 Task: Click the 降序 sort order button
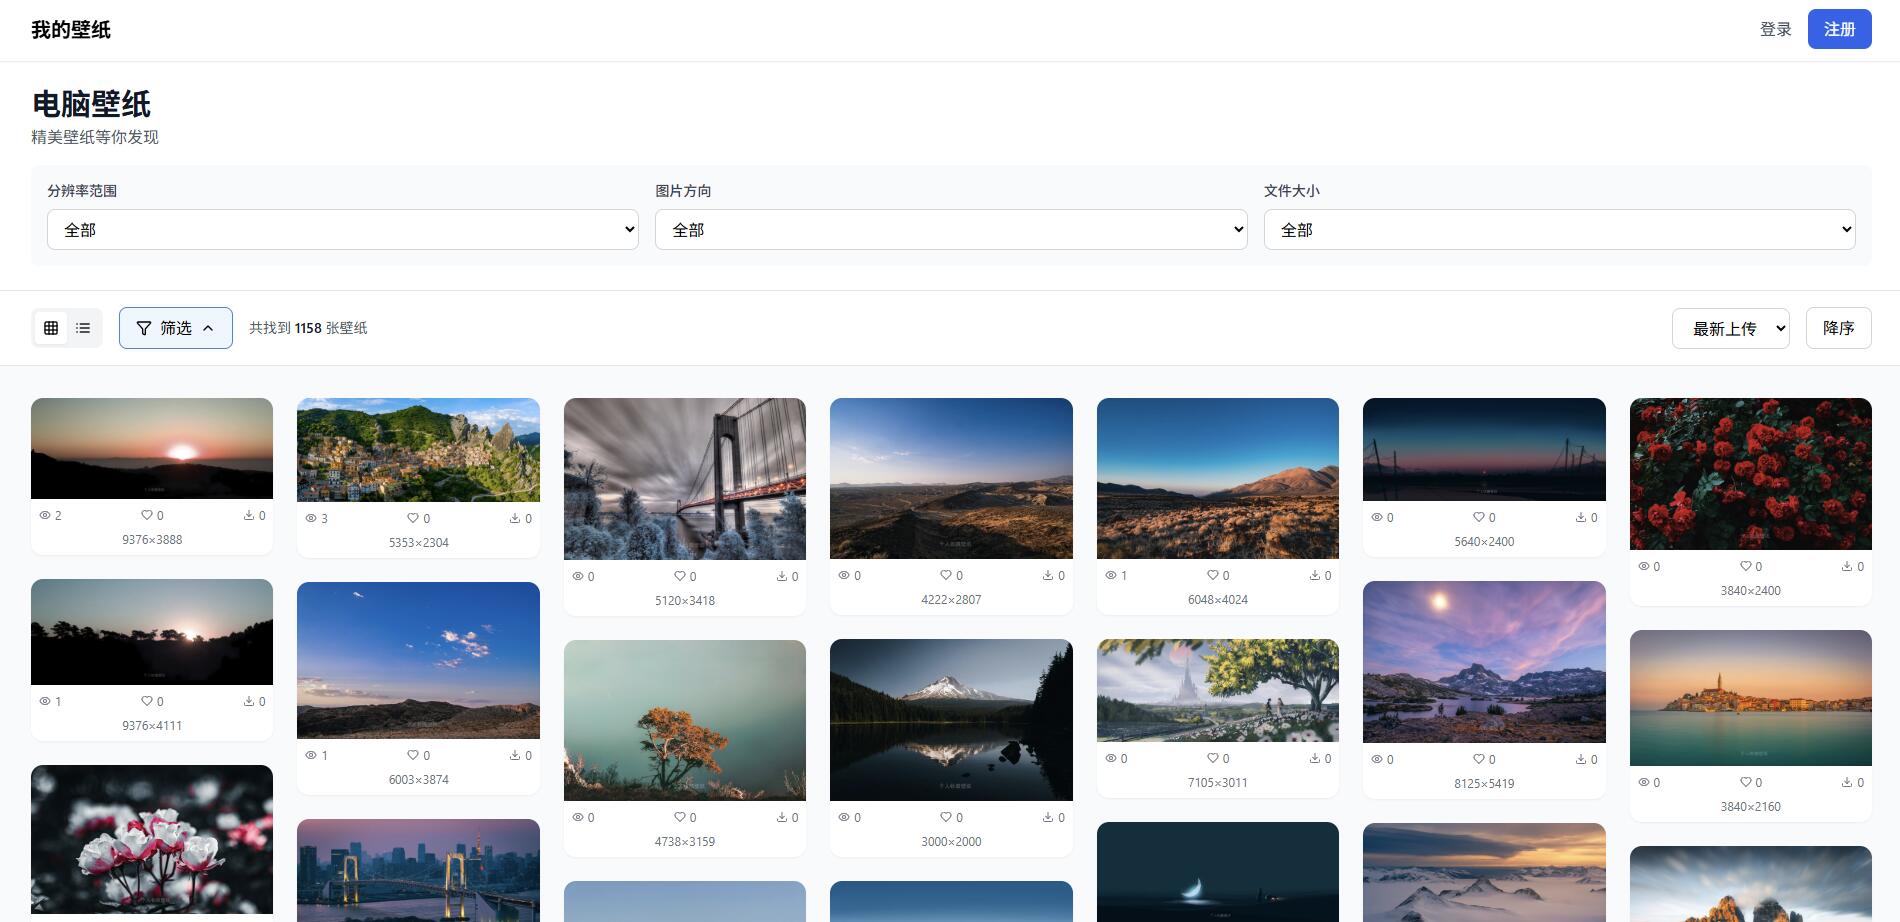1838,328
